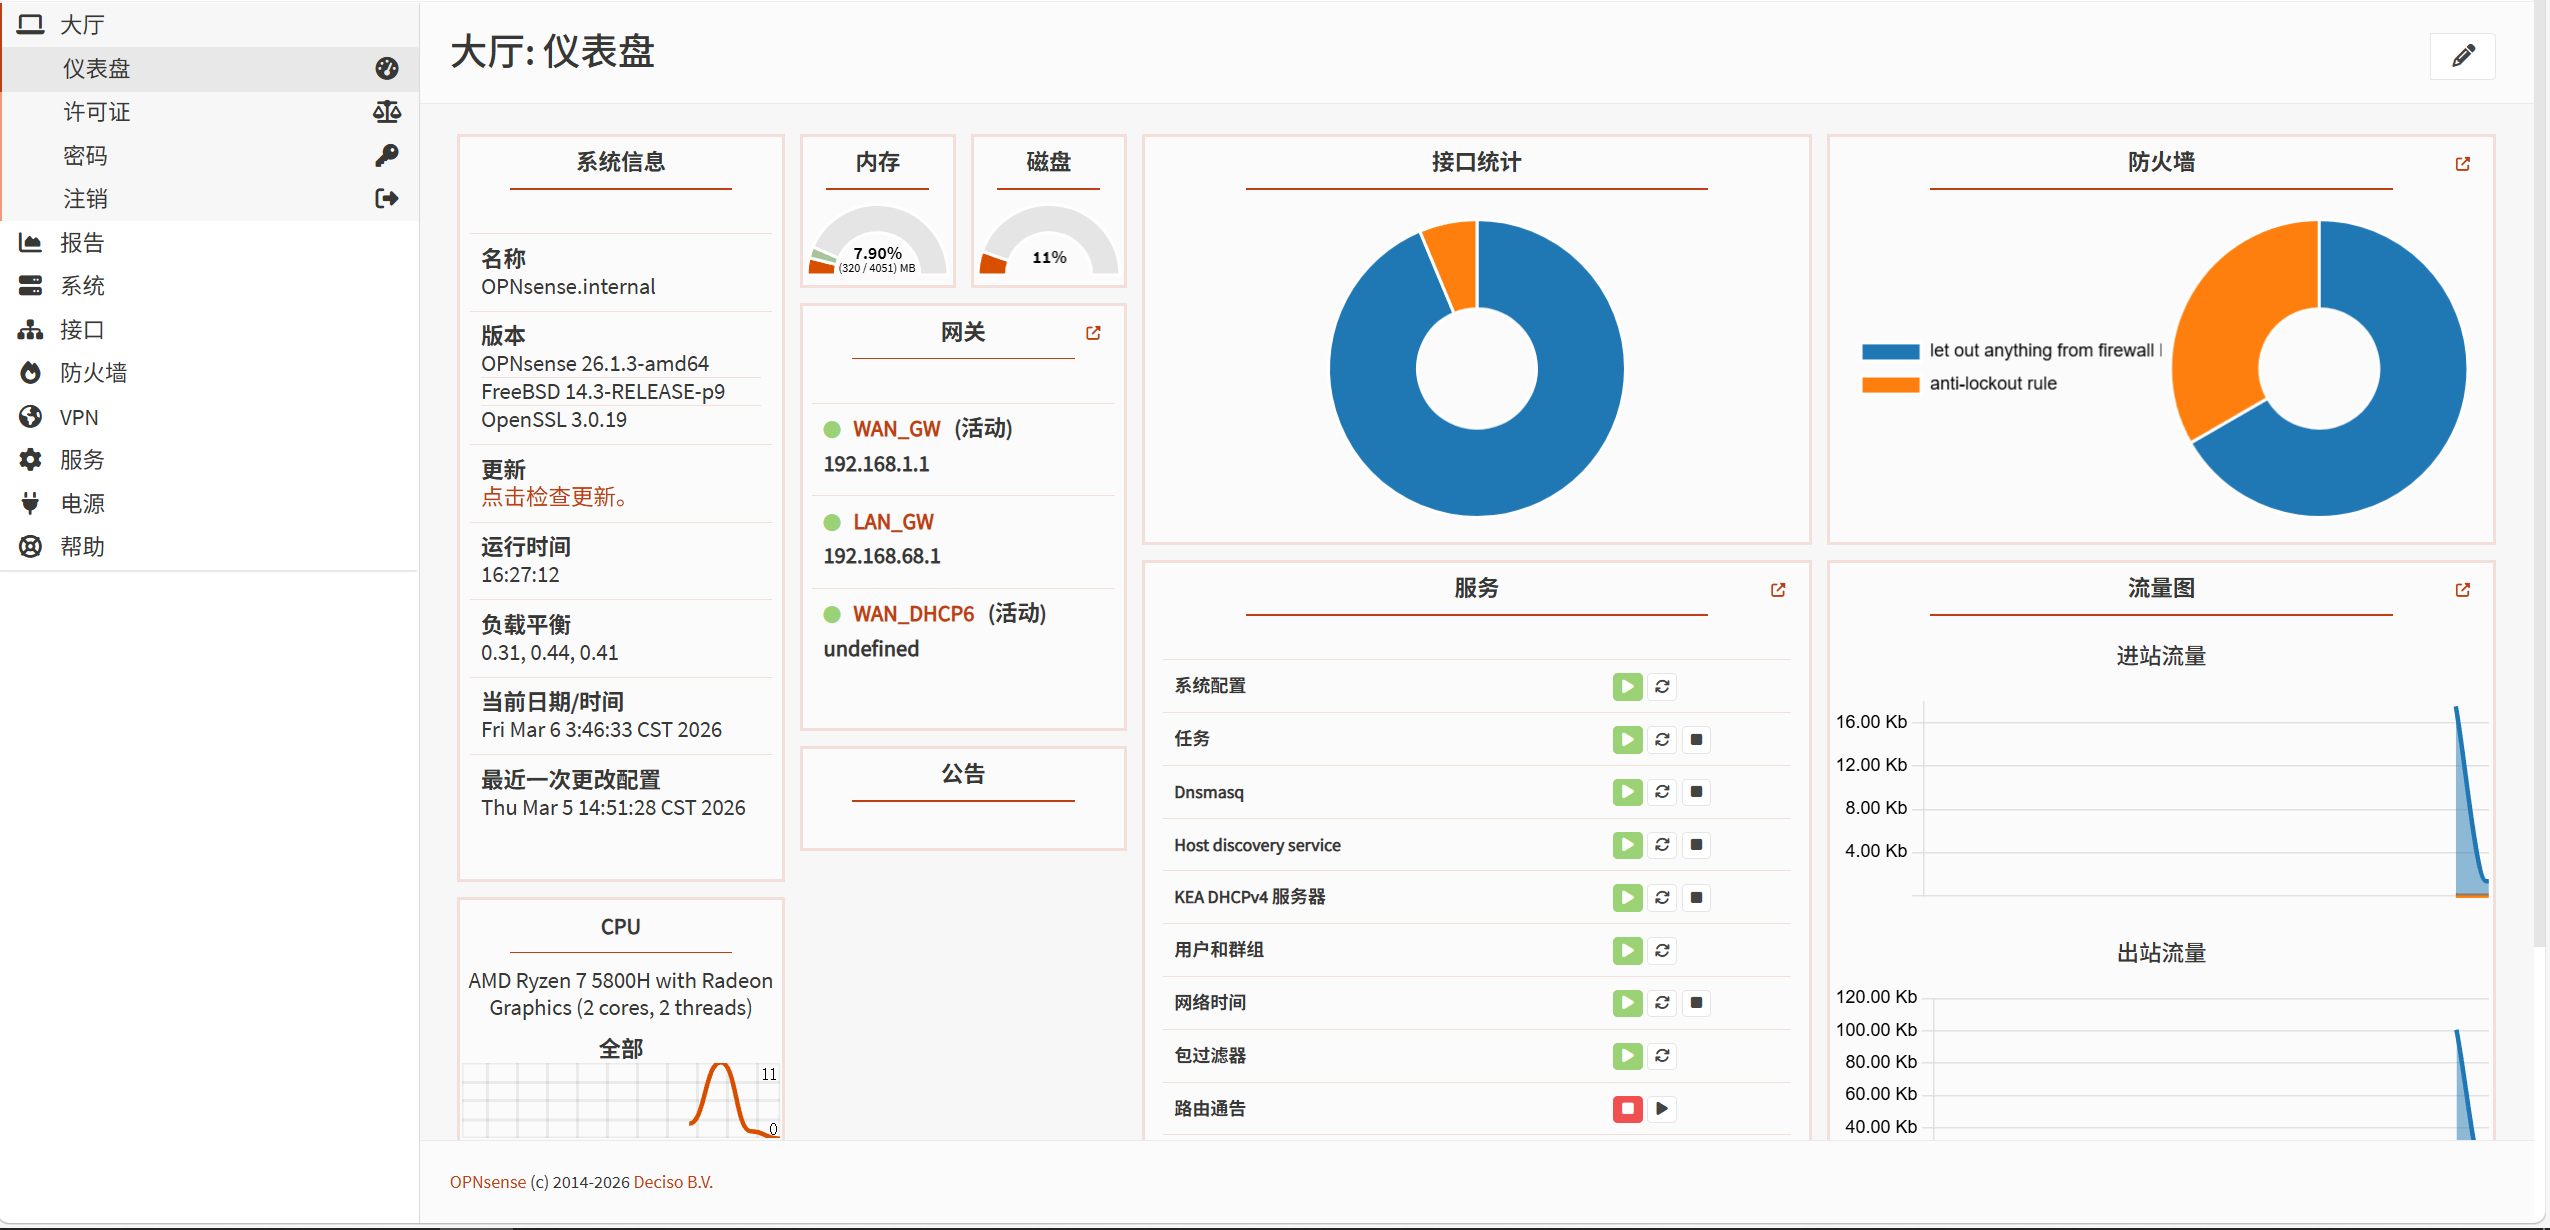Open external link icon on Services widget
The image size is (2550, 1230).
coord(1777,590)
